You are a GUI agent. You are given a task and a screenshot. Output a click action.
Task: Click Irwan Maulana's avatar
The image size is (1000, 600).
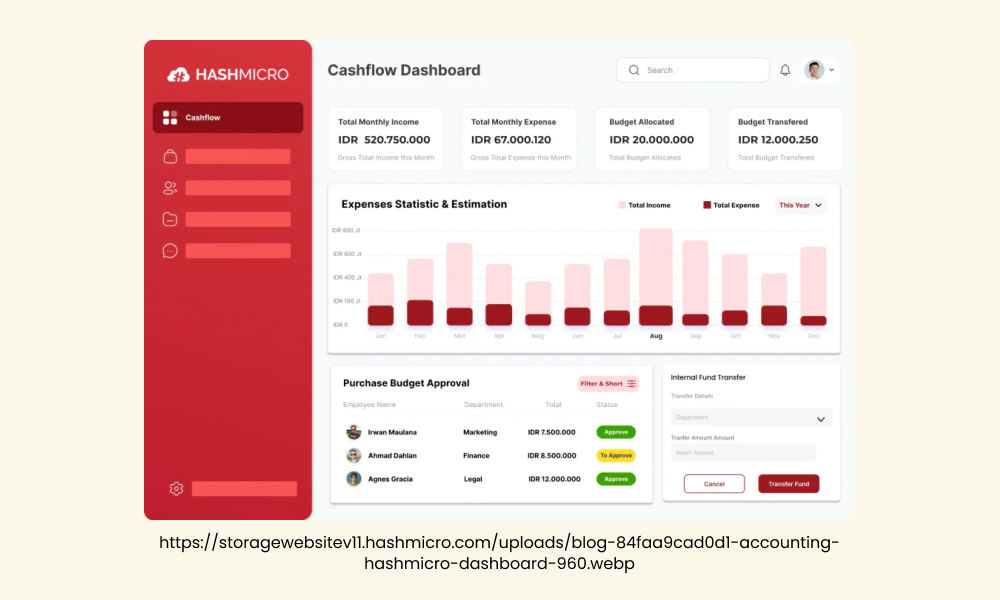click(353, 432)
